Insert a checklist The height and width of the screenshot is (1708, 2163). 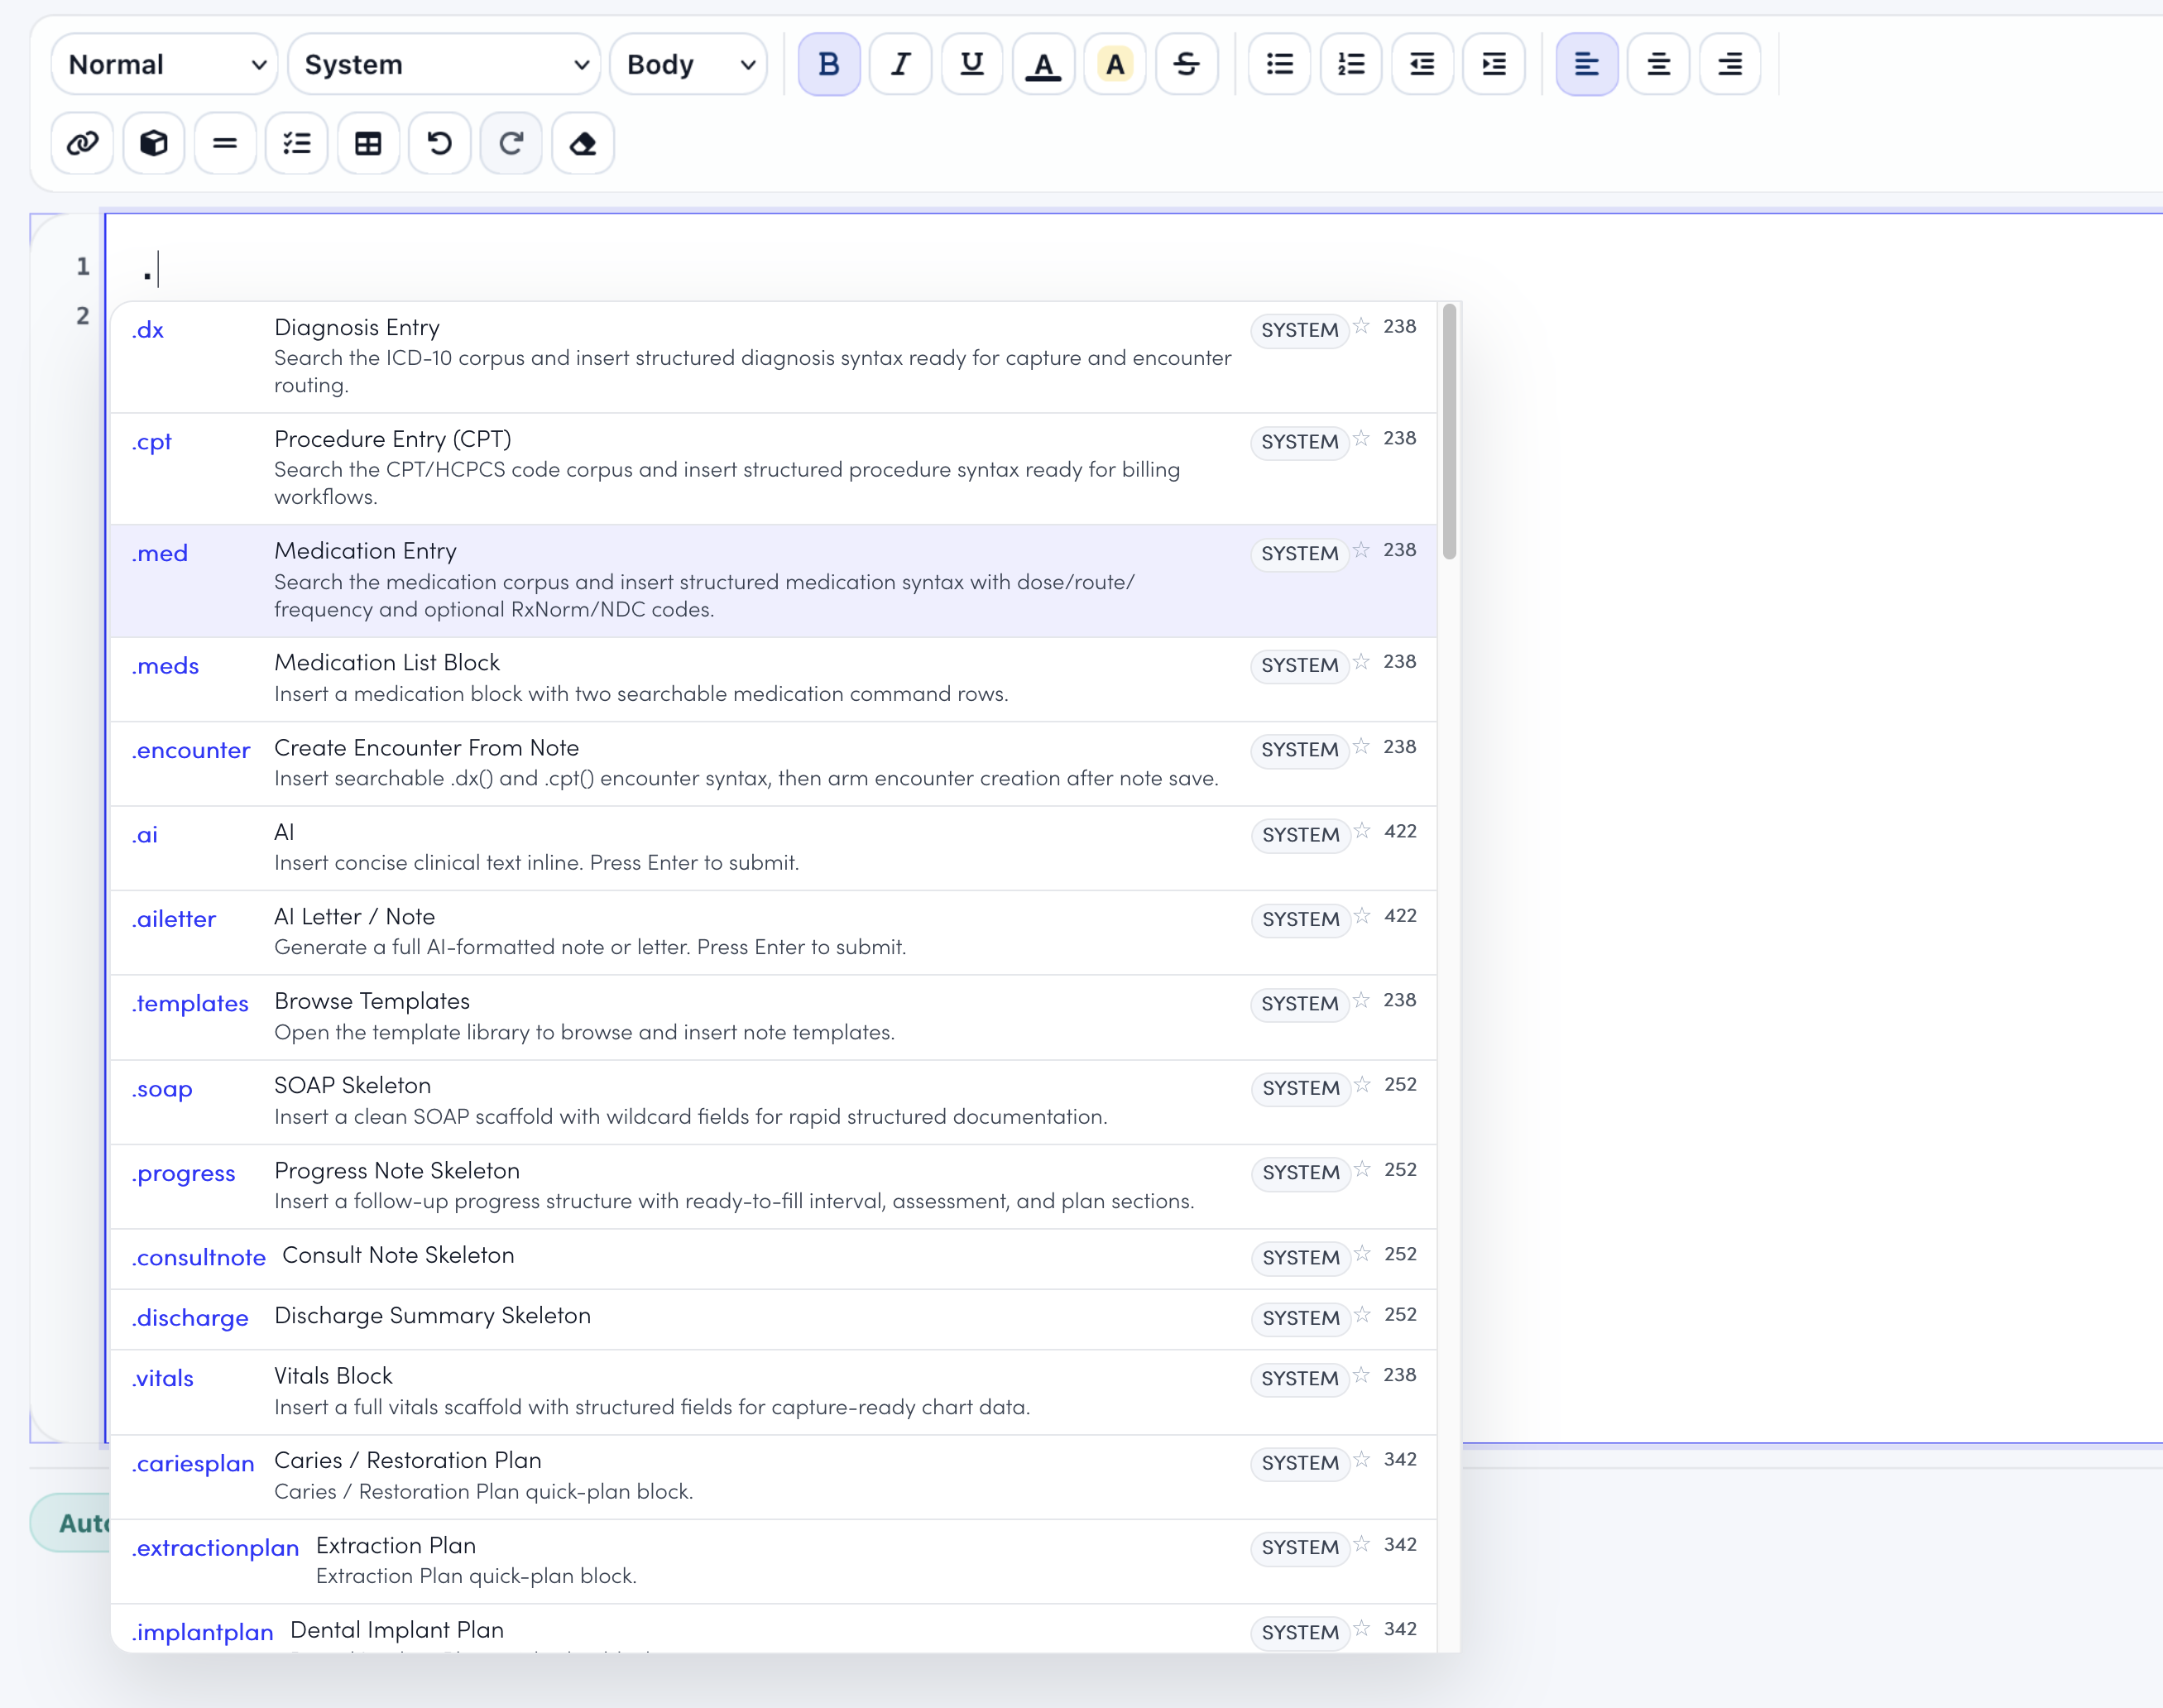[x=296, y=143]
